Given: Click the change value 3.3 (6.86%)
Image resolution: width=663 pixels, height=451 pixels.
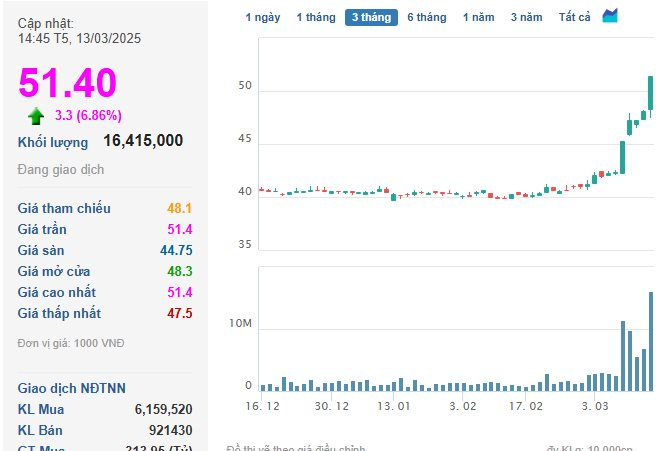Looking at the screenshot, I should point(88,115).
